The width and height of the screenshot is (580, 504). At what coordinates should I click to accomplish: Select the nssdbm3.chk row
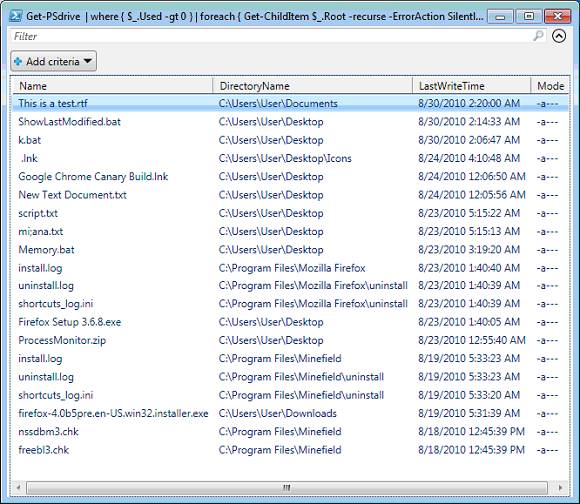click(290, 432)
